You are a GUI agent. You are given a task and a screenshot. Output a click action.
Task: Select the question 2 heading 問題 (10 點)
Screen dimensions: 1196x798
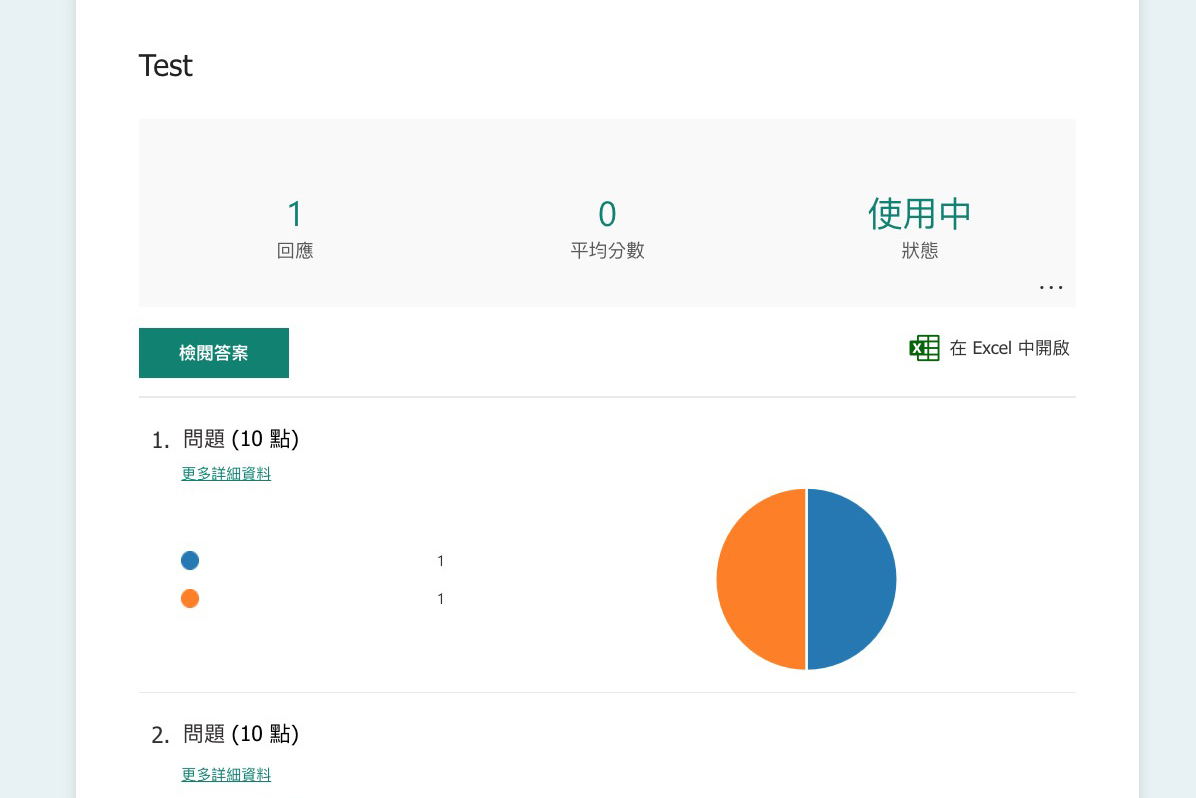click(241, 734)
